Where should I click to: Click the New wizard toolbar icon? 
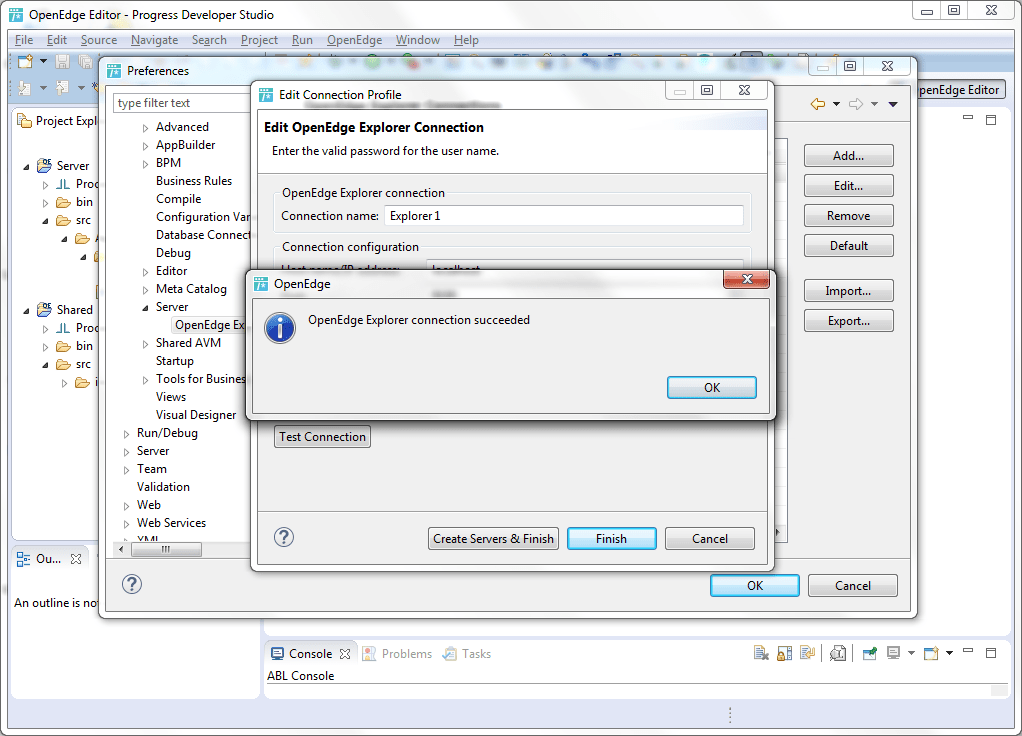(25, 62)
